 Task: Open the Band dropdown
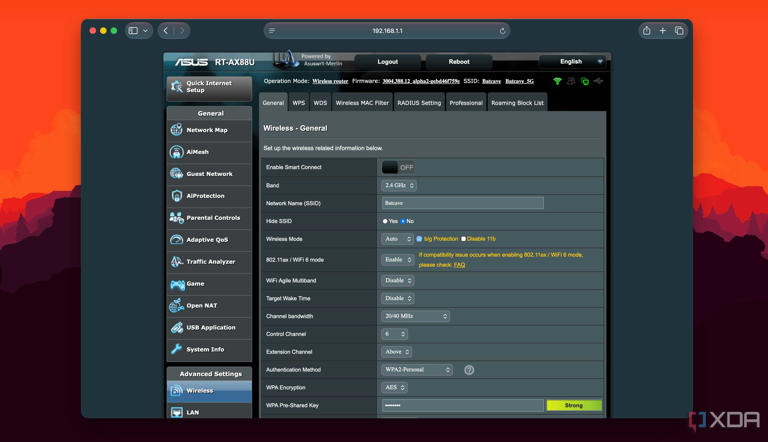click(399, 186)
